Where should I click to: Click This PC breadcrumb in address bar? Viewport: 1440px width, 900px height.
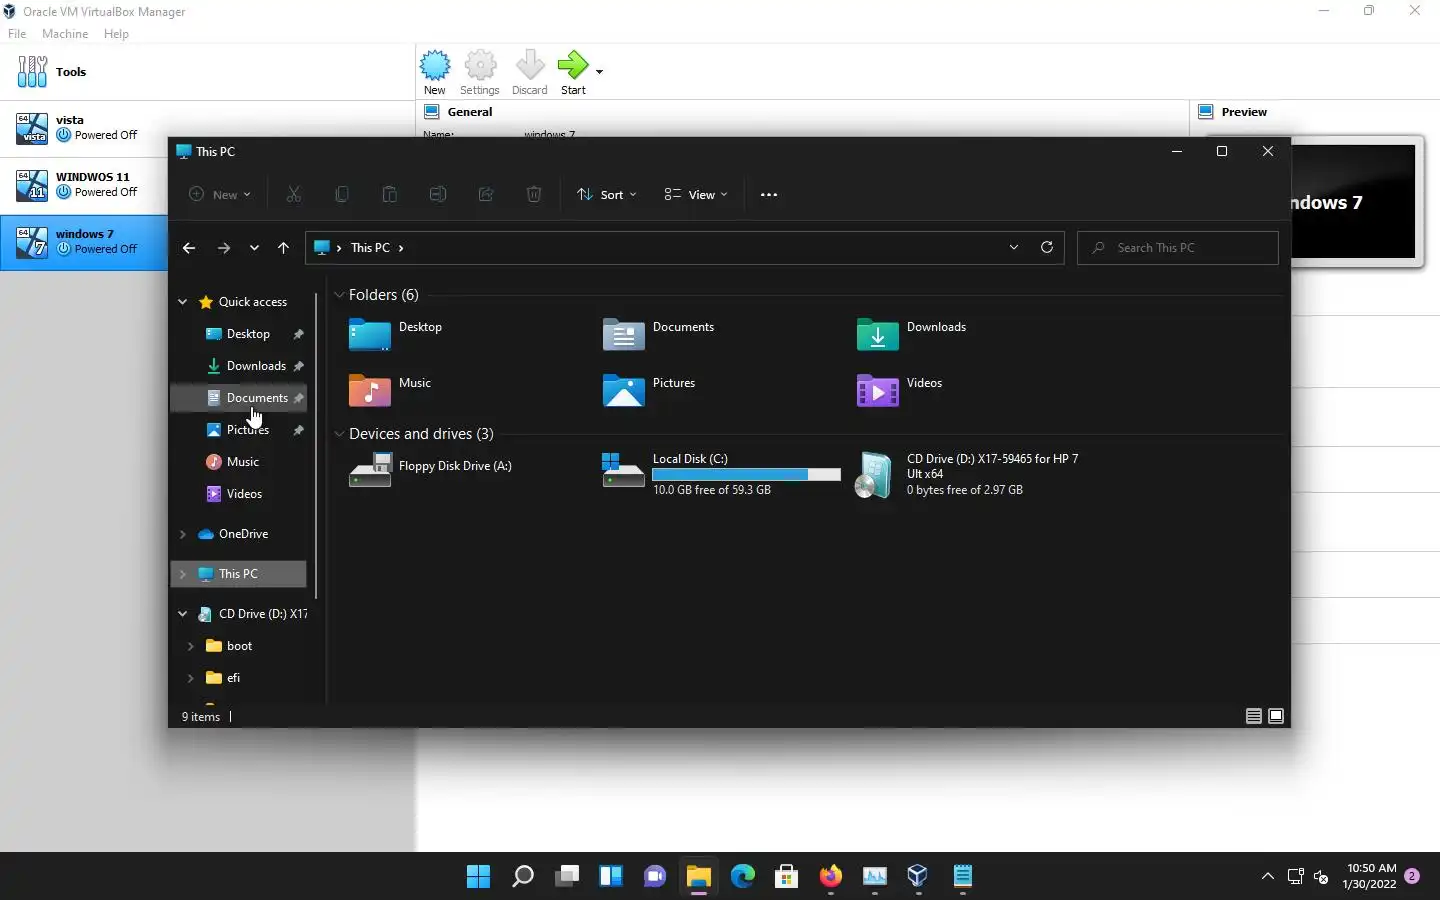[370, 248]
